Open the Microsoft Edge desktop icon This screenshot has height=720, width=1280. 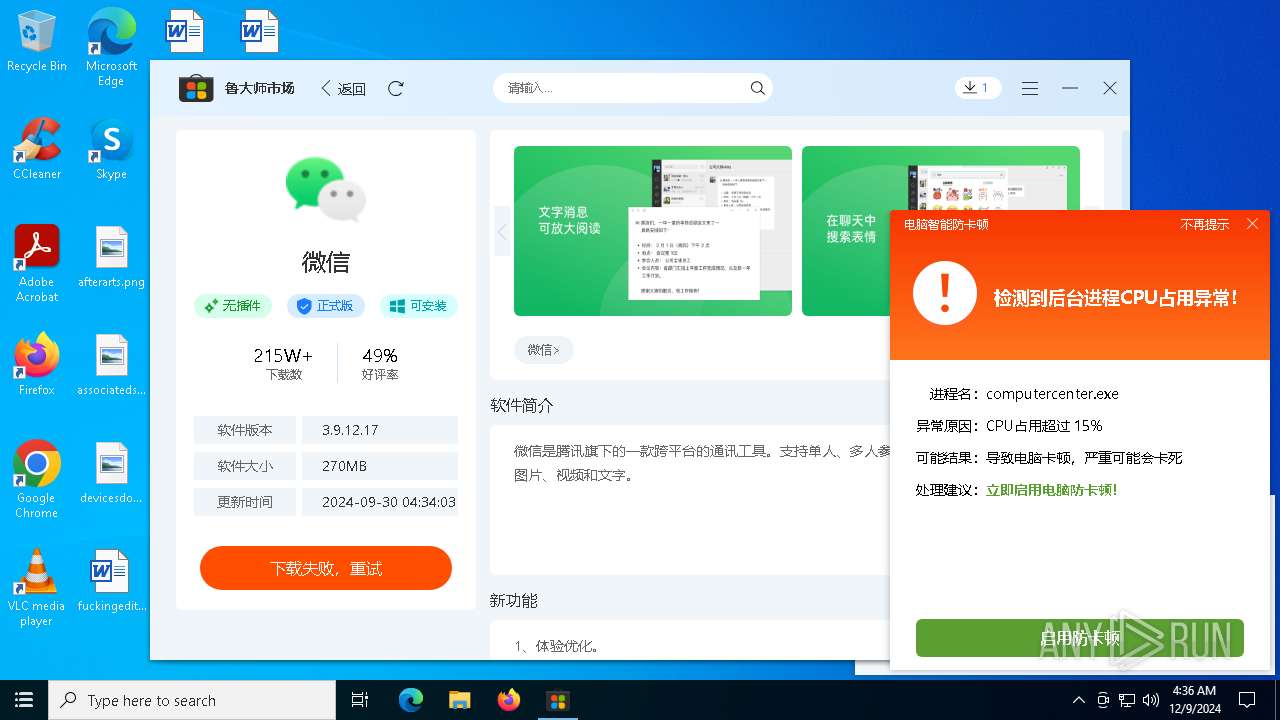click(x=111, y=47)
